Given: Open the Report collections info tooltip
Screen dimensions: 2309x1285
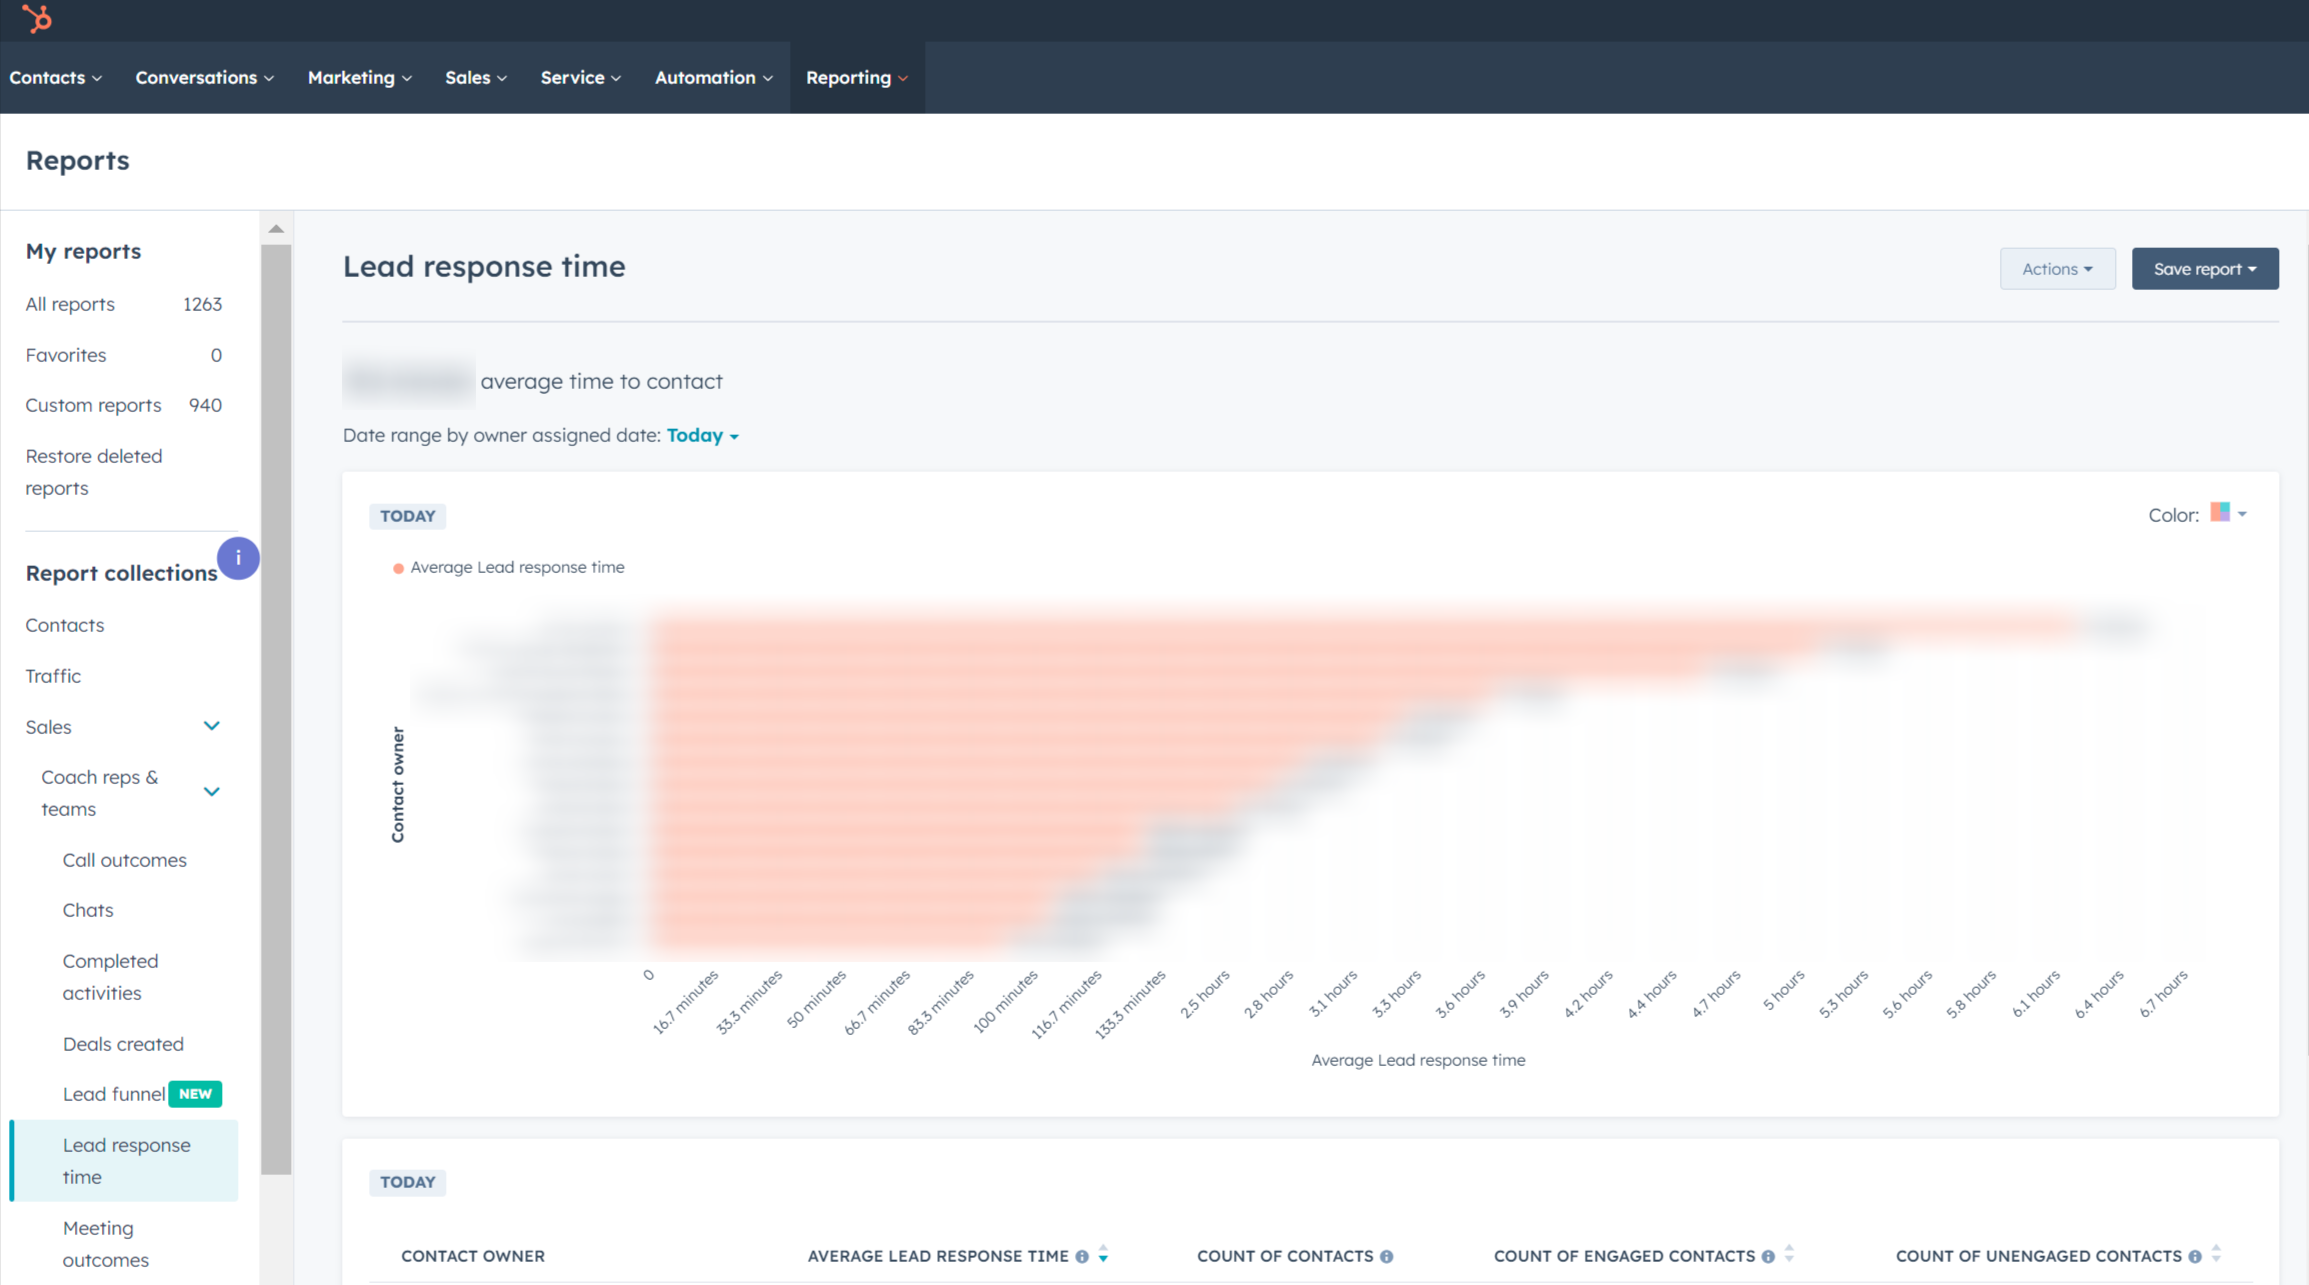Looking at the screenshot, I should point(238,558).
